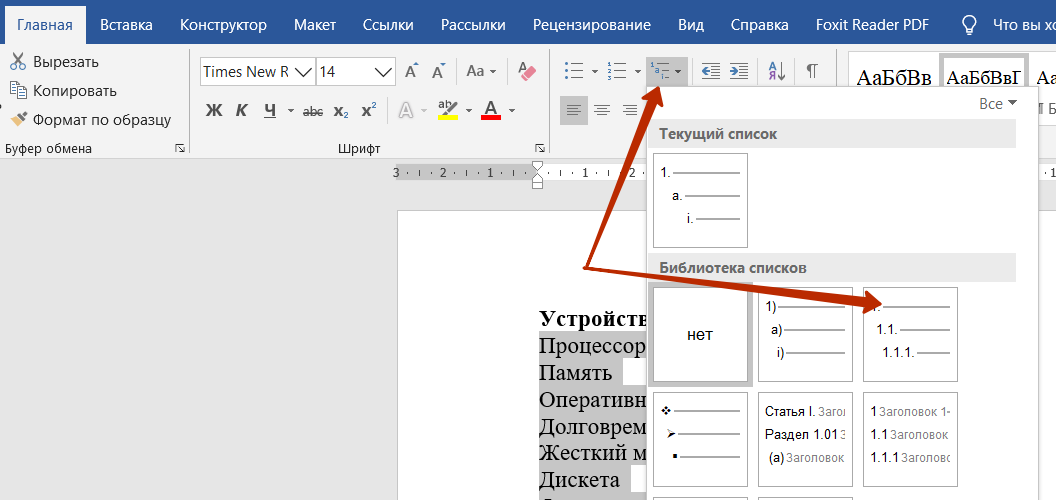Choose the 'нет' list option
The width and height of the screenshot is (1056, 500).
click(700, 334)
